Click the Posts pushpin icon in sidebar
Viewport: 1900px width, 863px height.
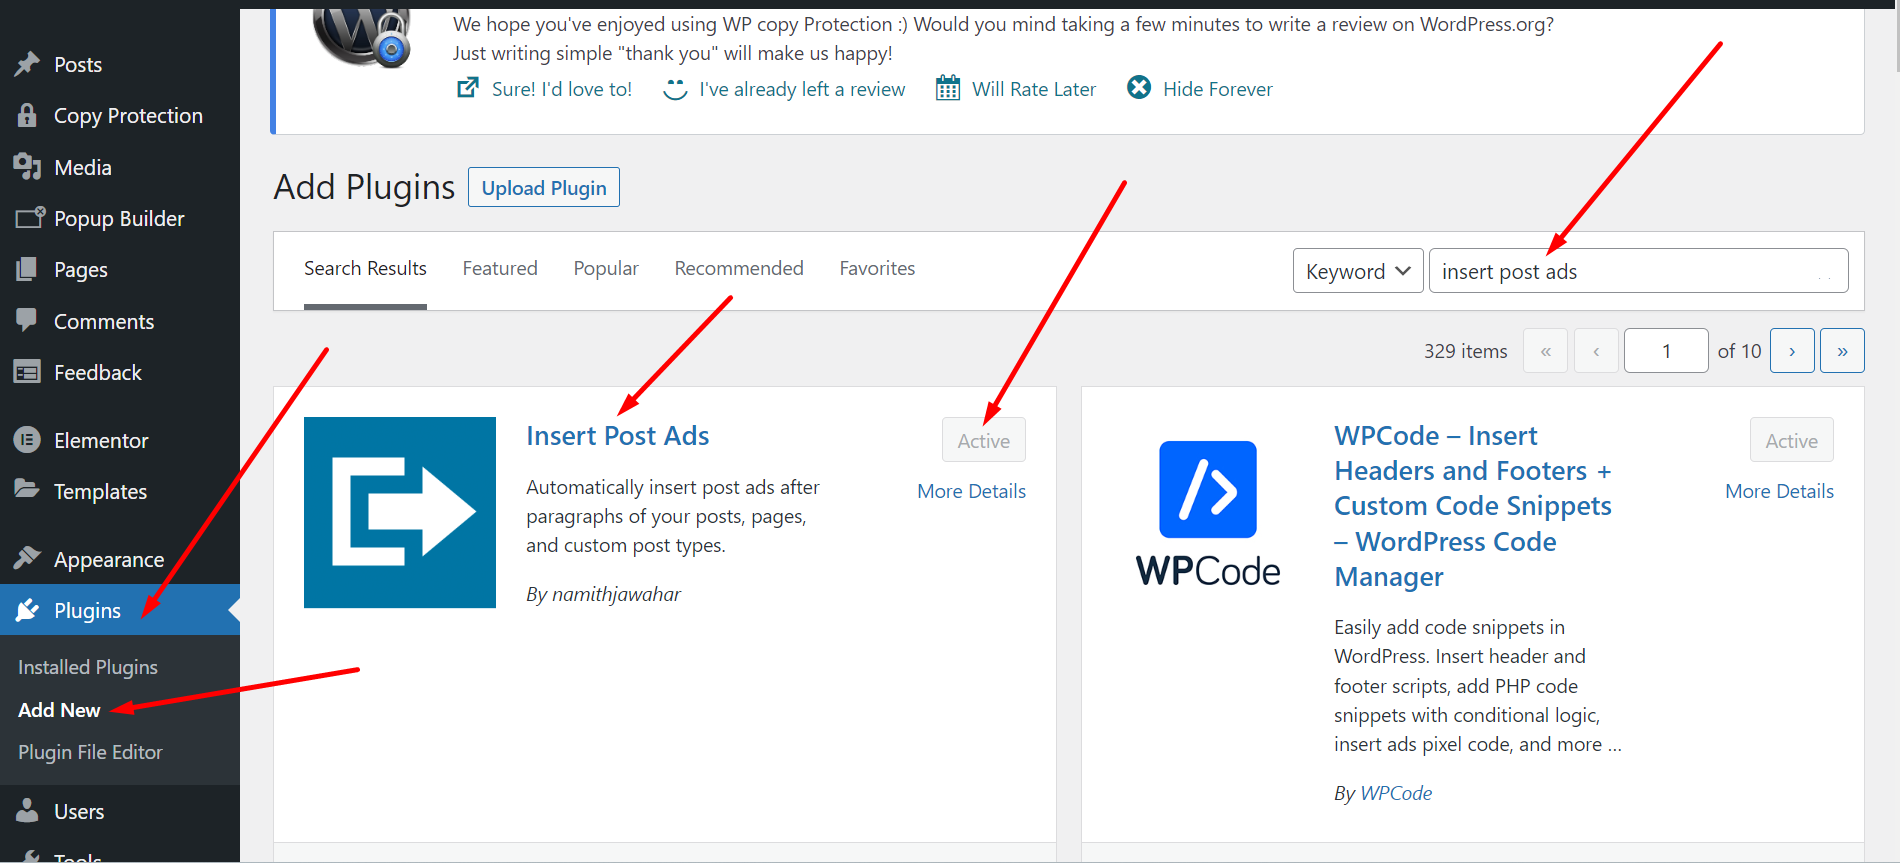27,64
